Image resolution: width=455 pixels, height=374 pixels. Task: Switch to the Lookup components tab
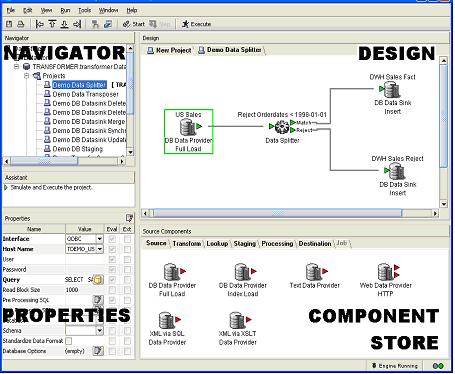click(217, 243)
